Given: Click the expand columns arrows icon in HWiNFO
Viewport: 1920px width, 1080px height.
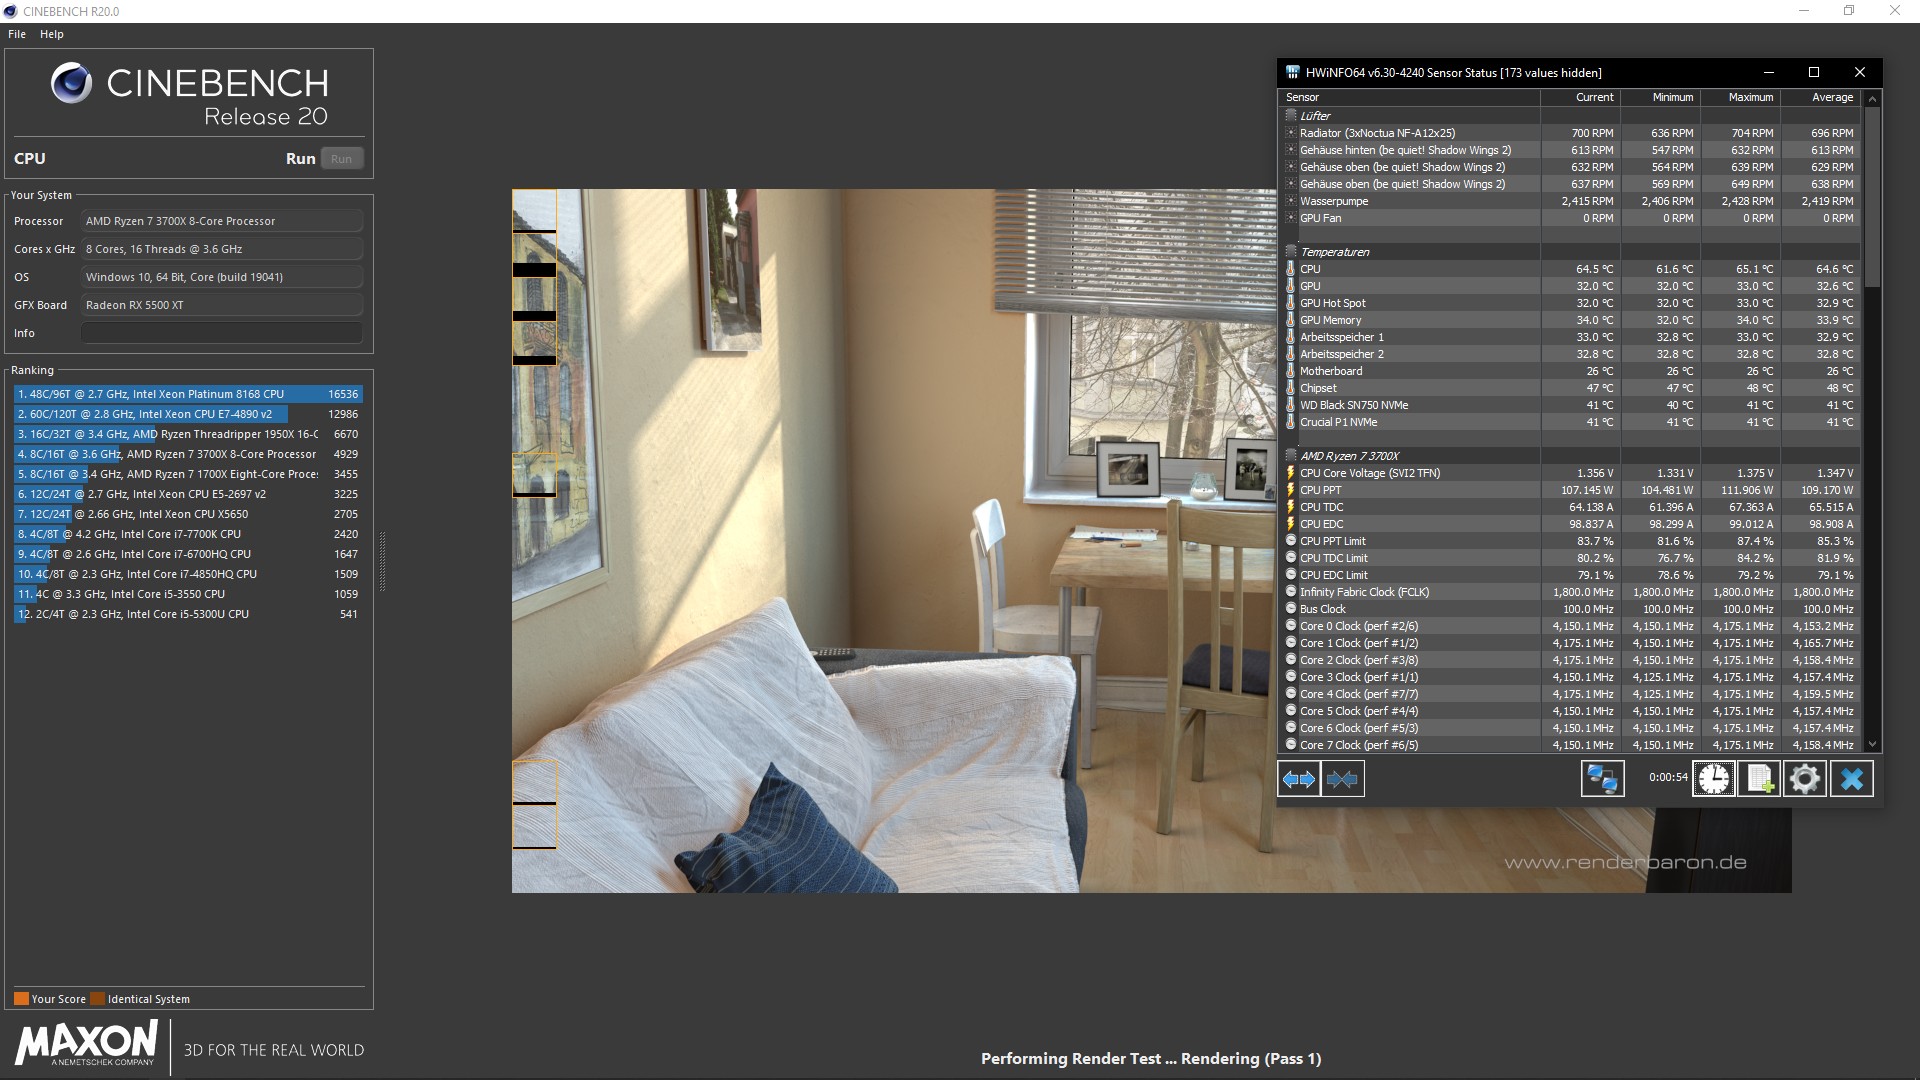Looking at the screenshot, I should click(1298, 779).
